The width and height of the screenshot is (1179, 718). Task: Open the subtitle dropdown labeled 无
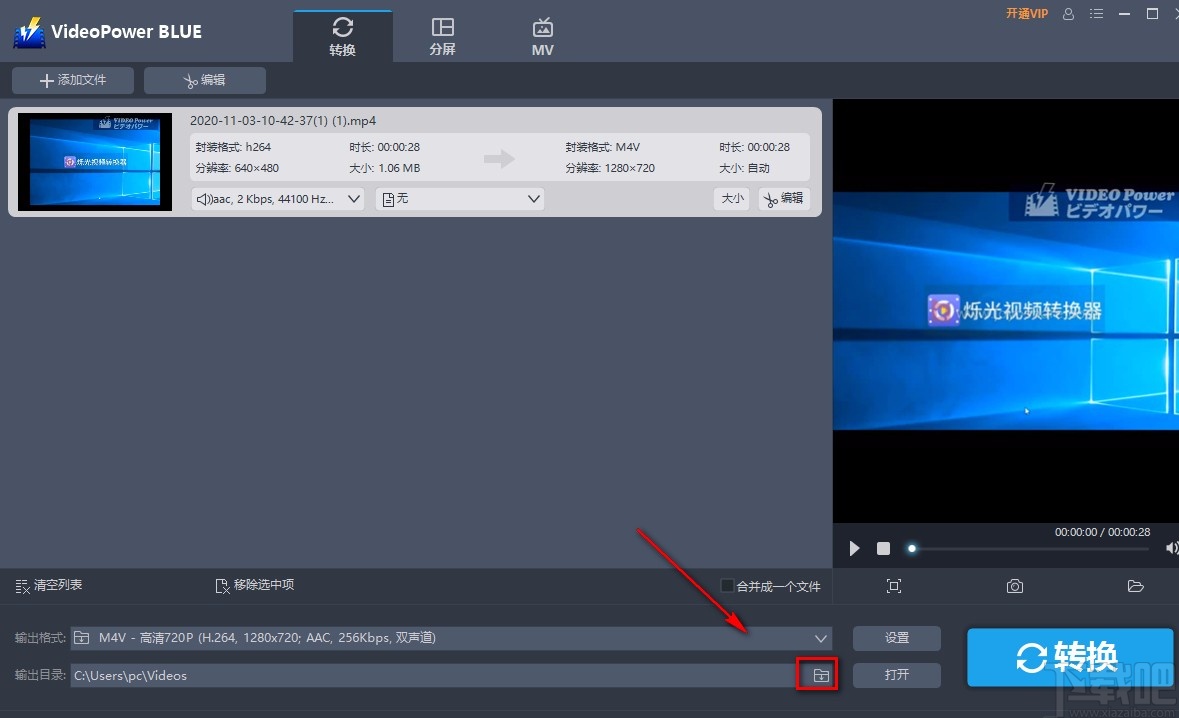pyautogui.click(x=533, y=198)
